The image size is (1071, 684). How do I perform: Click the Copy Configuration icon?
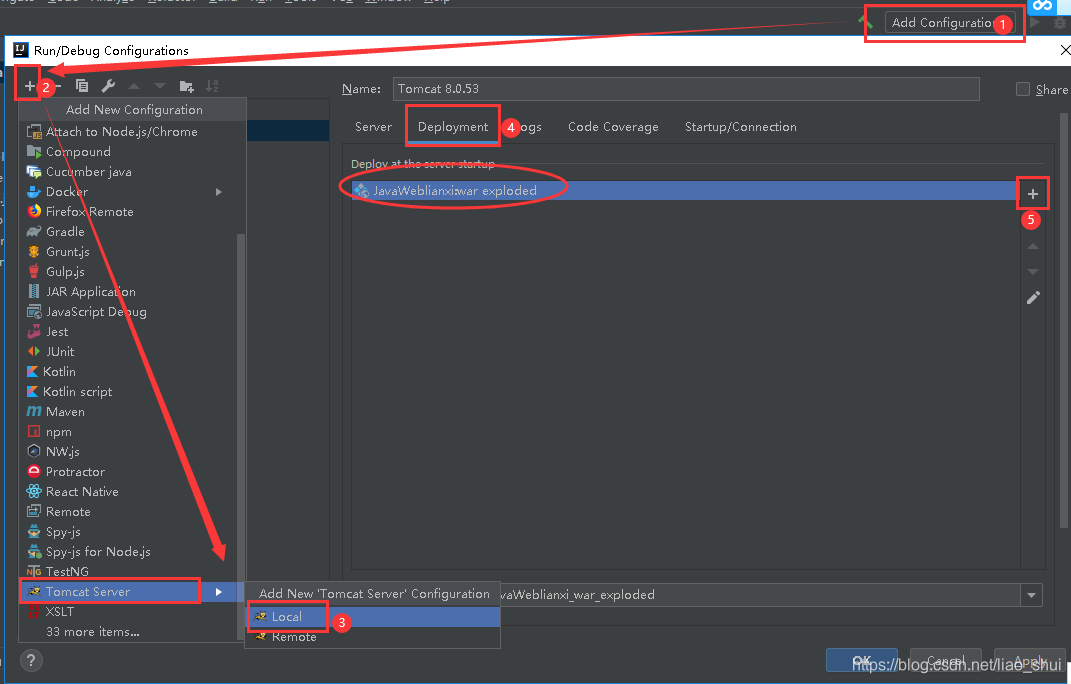(82, 86)
